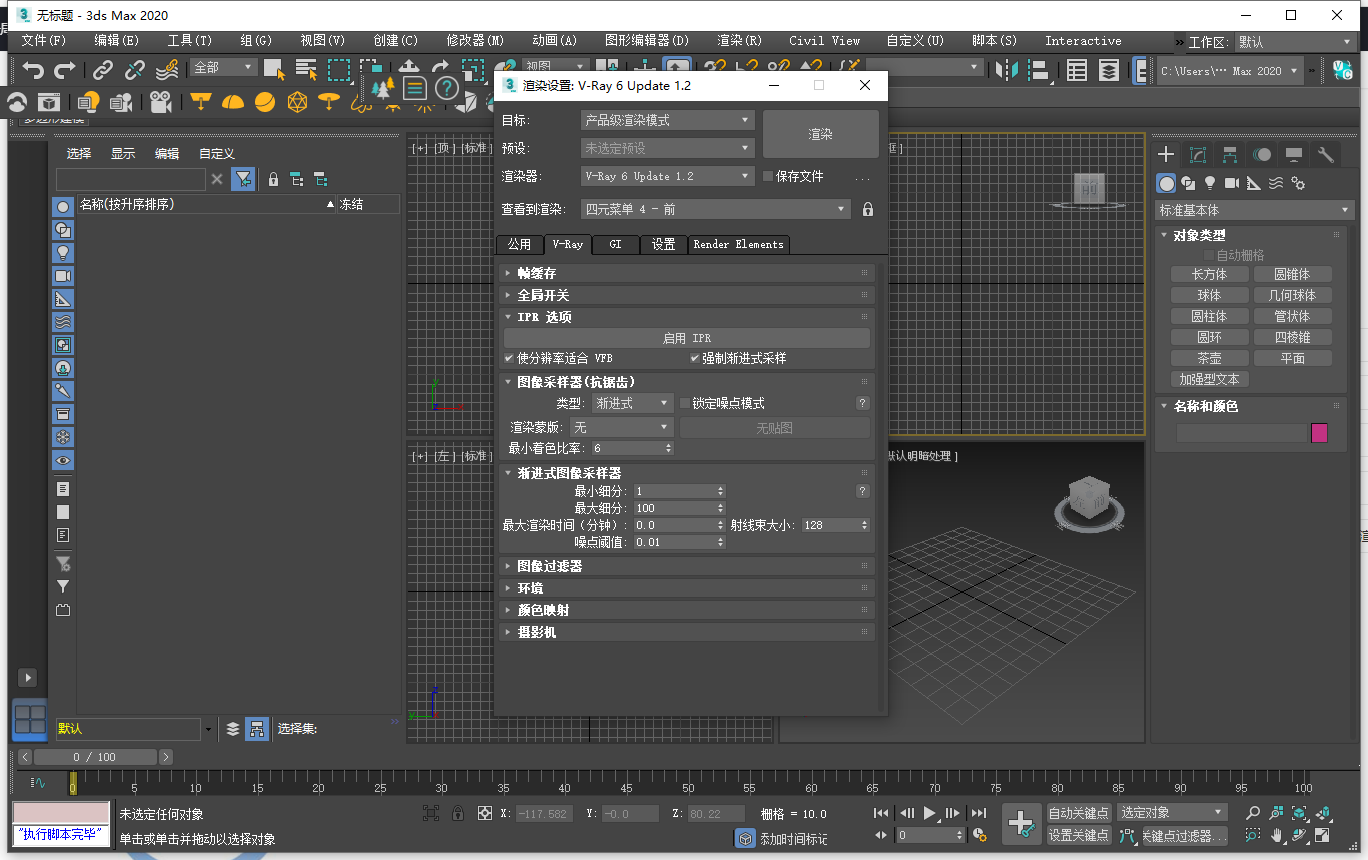Image resolution: width=1368 pixels, height=860 pixels.
Task: Toggle 保存文件 checkbox
Action: (x=768, y=176)
